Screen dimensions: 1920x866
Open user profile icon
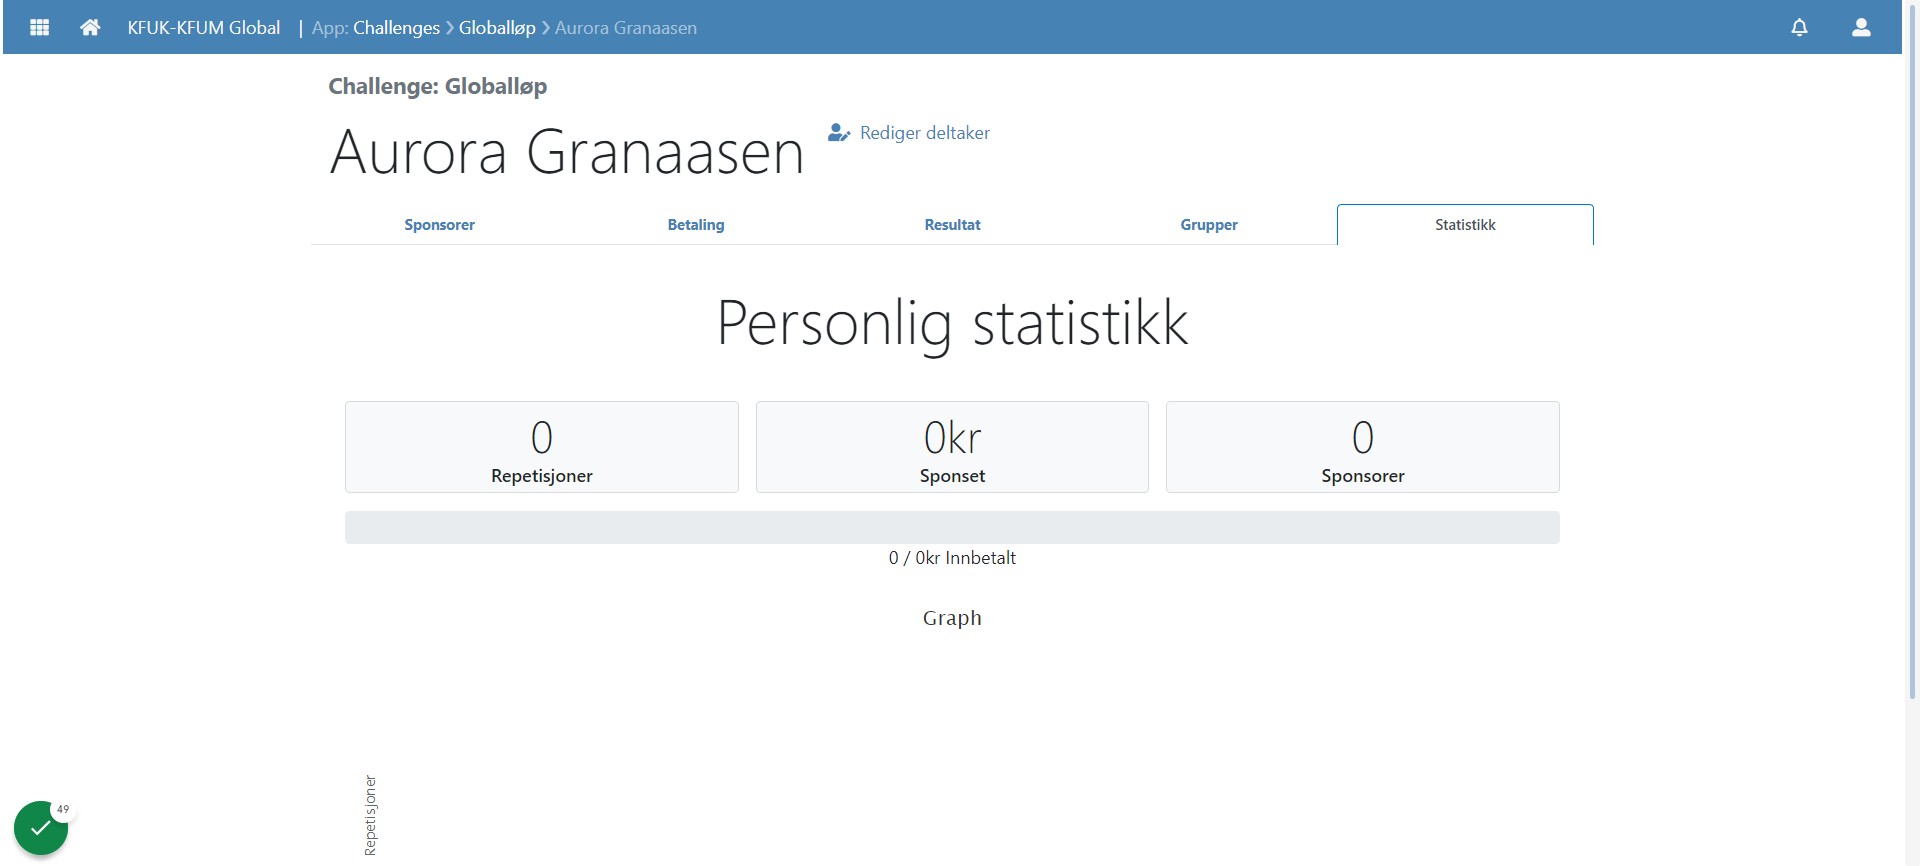pyautogui.click(x=1861, y=28)
